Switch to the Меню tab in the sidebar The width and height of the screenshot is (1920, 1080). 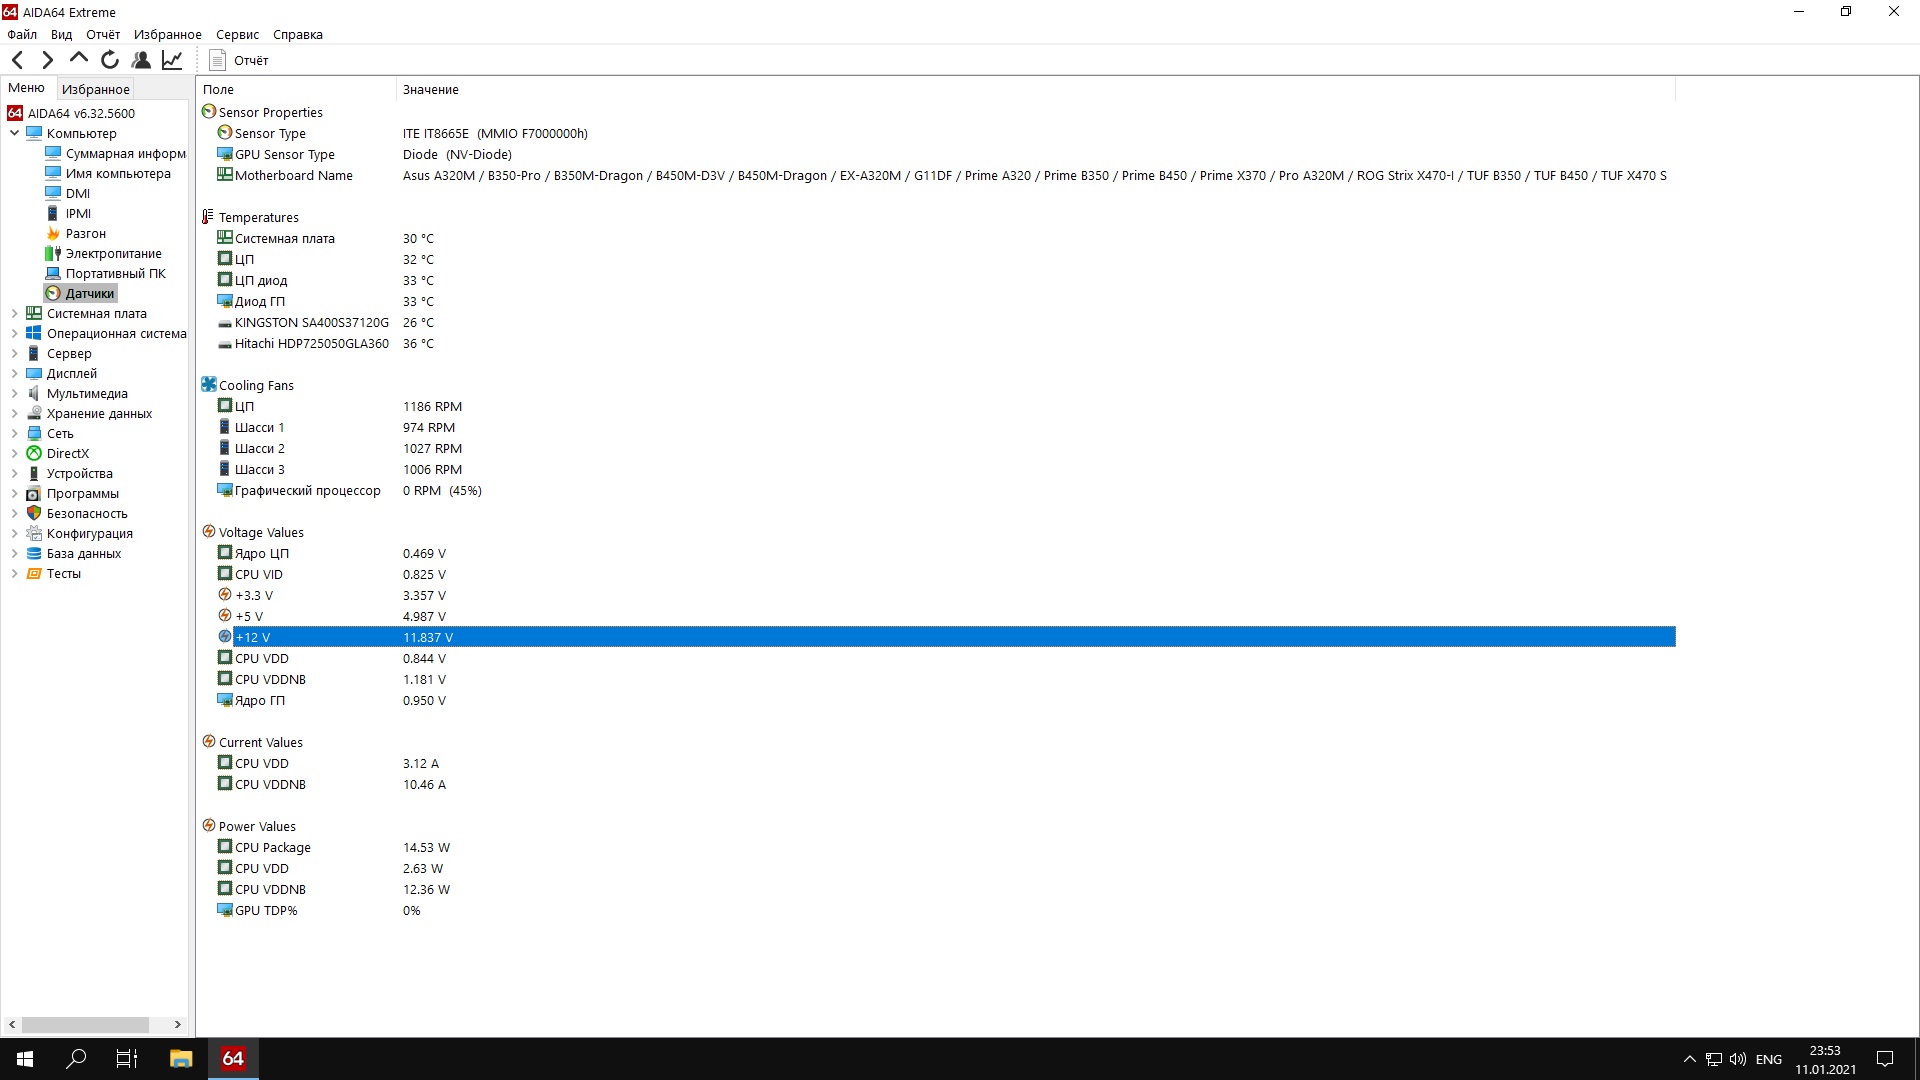[27, 88]
